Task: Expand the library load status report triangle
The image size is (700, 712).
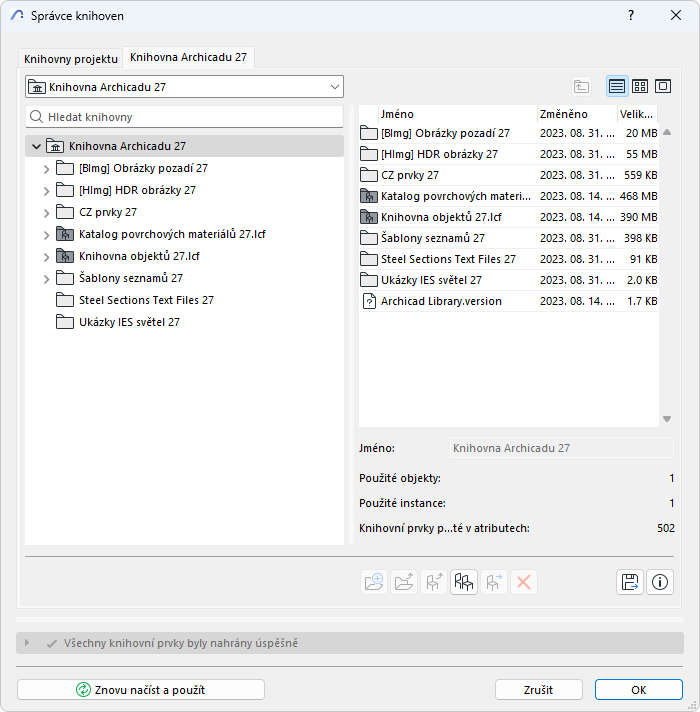Action: 27,643
